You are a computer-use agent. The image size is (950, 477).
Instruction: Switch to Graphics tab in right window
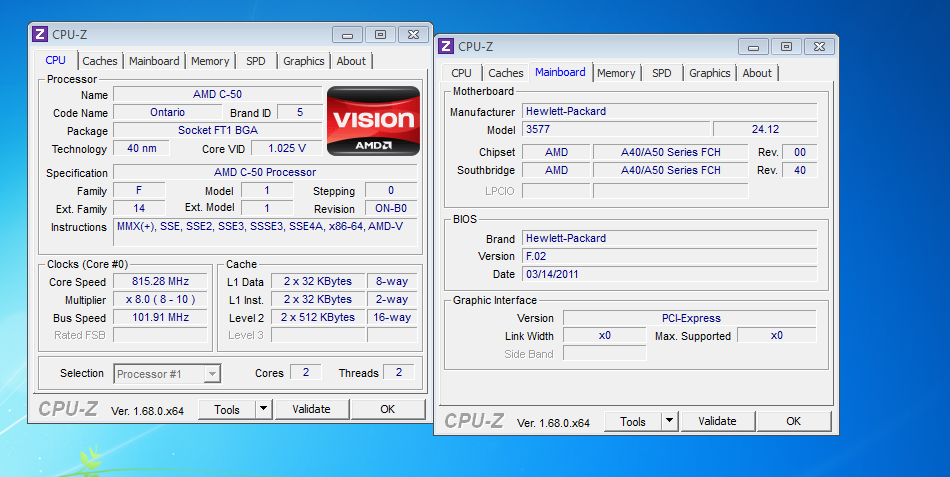[x=709, y=73]
